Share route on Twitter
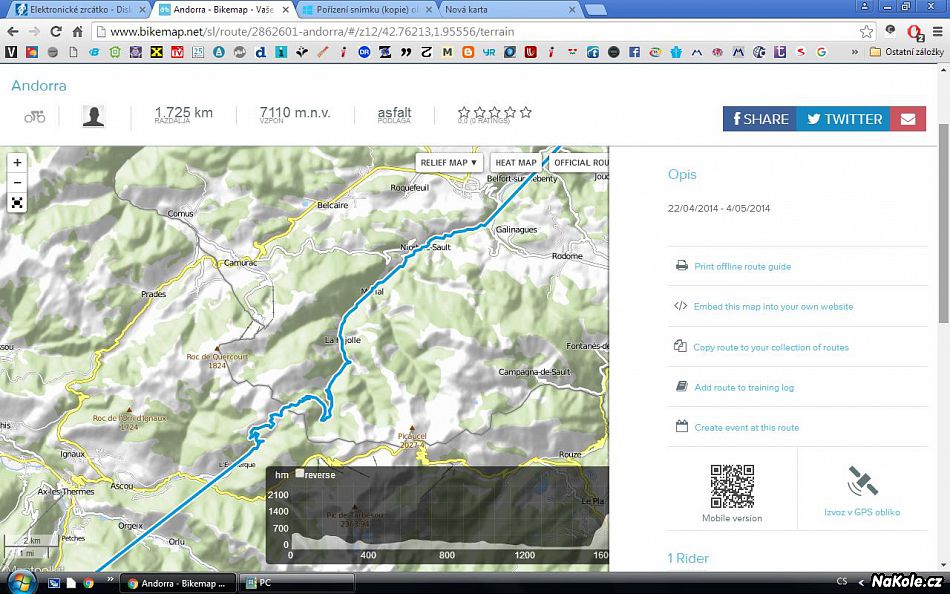The height and width of the screenshot is (594, 950). pyautogui.click(x=843, y=119)
